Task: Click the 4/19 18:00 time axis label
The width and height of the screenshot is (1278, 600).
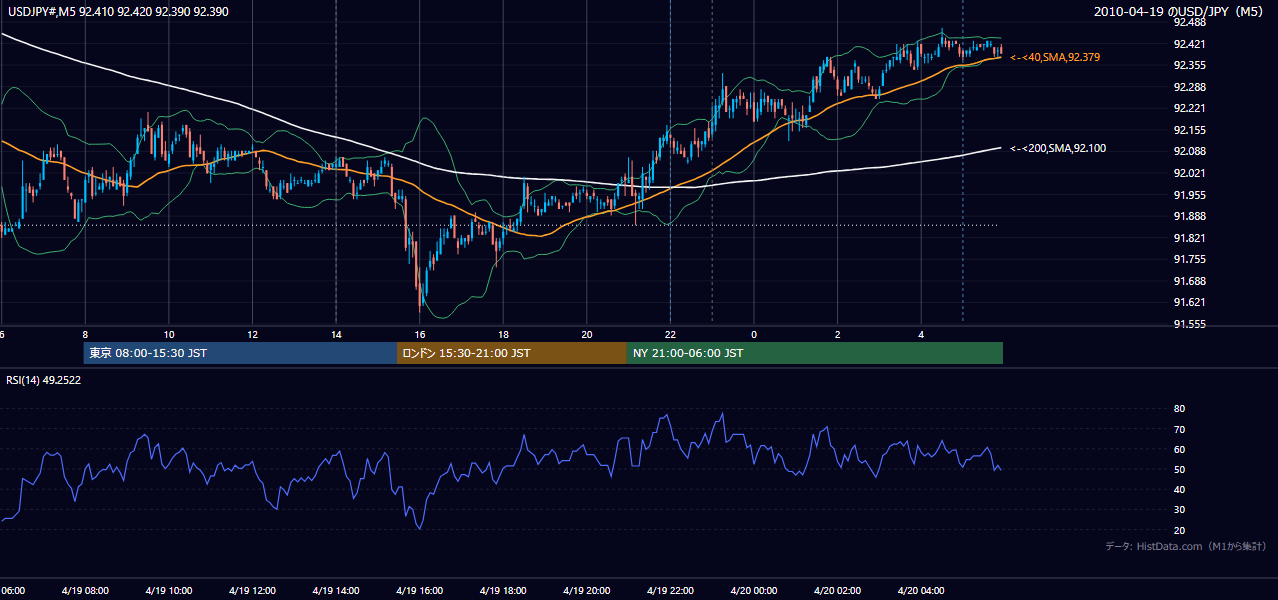Action: (x=503, y=590)
